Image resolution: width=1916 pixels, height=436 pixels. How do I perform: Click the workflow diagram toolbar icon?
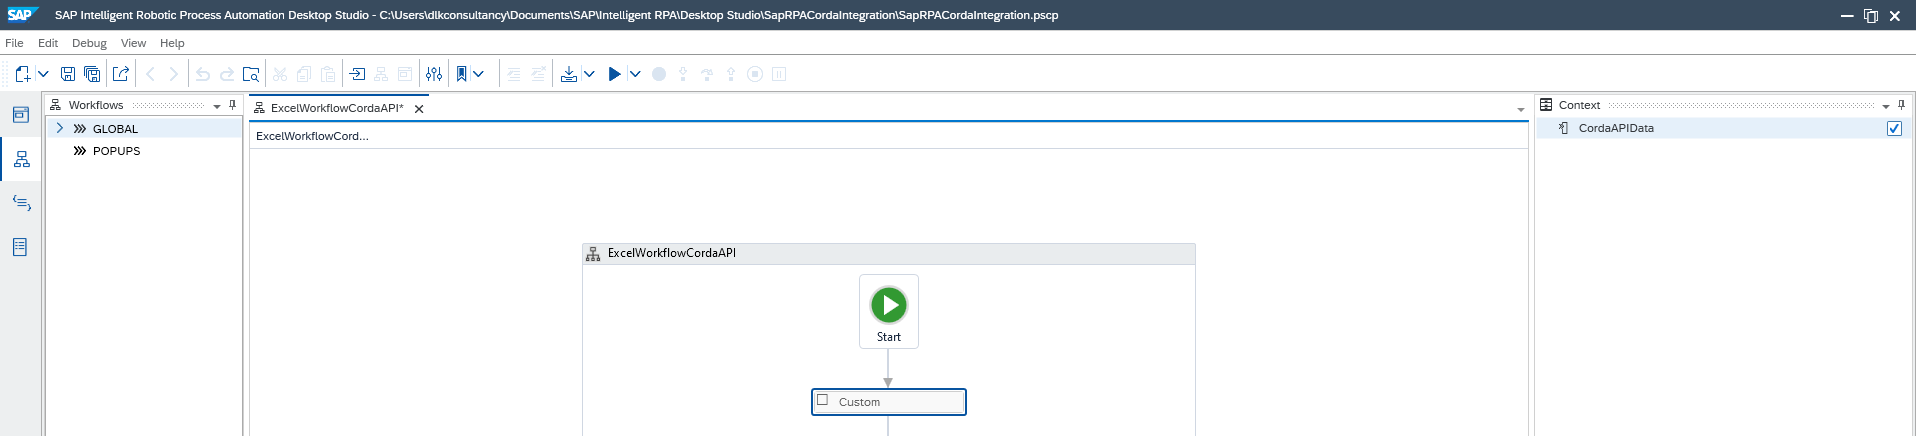381,74
